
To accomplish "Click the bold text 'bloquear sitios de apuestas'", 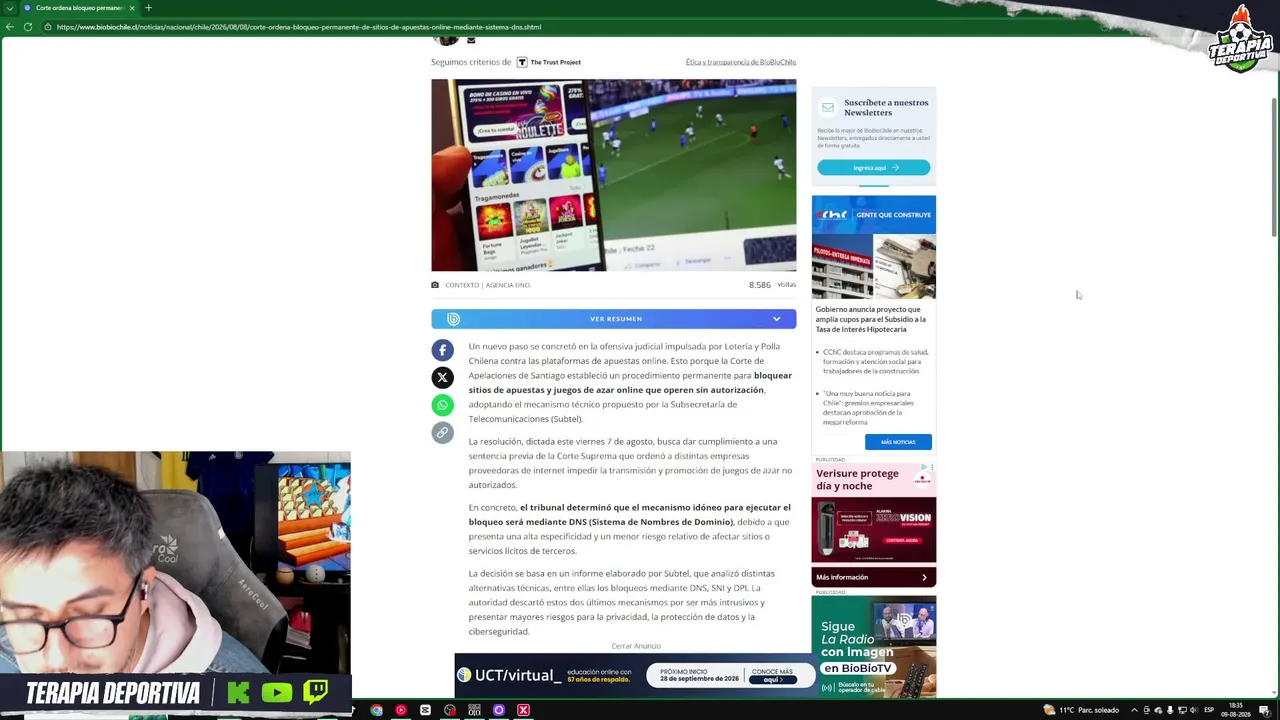I will [x=630, y=383].
